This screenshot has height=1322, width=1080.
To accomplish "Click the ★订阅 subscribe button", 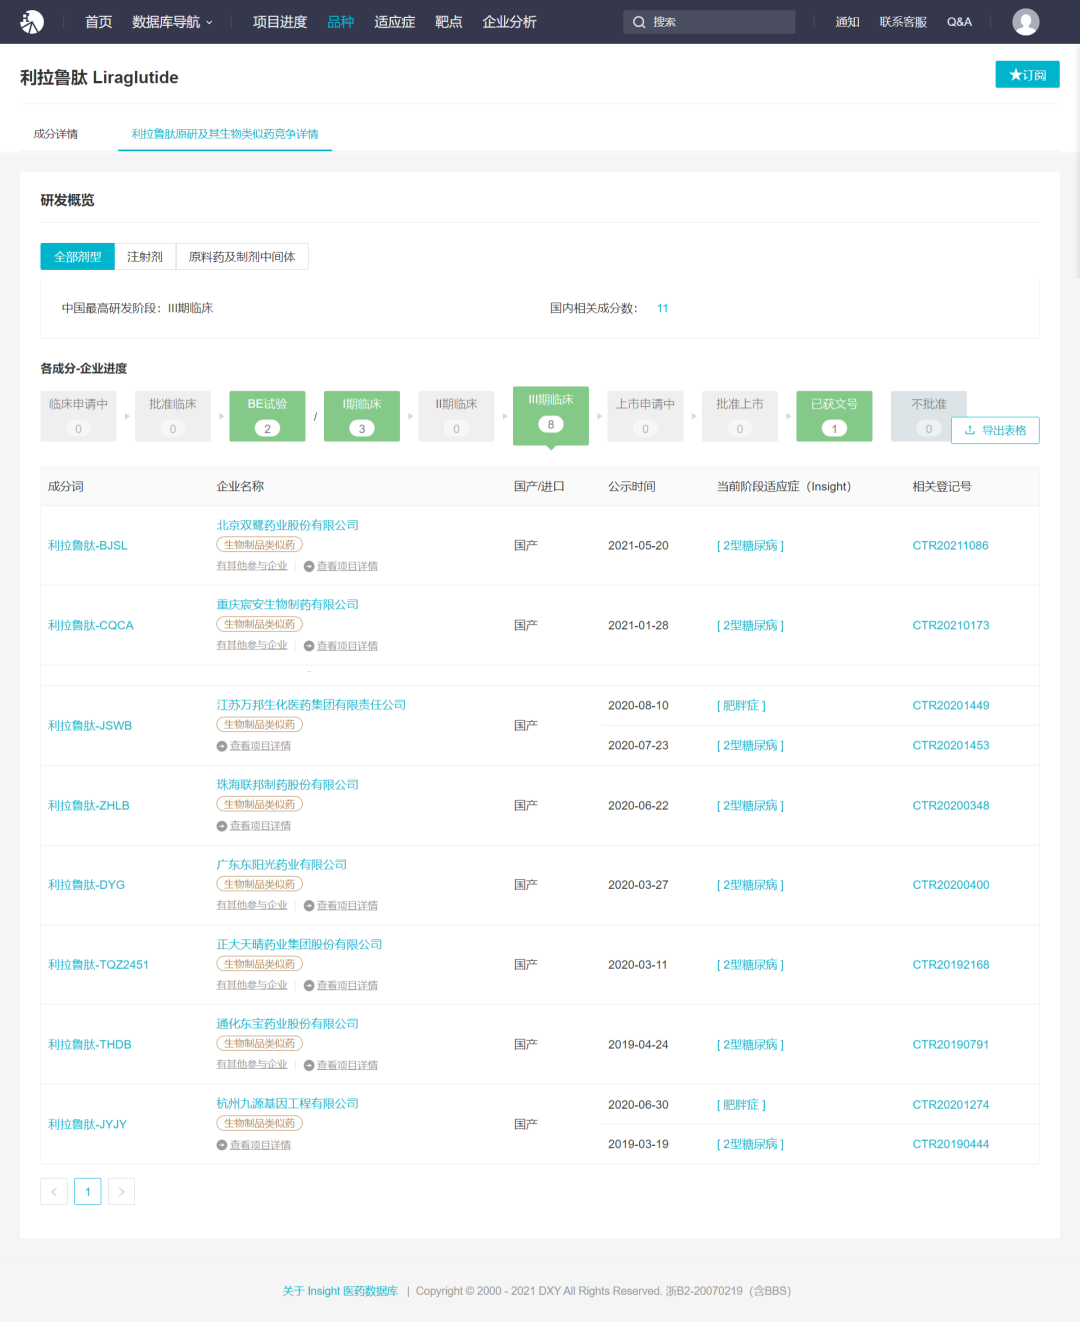I will pyautogui.click(x=1027, y=75).
